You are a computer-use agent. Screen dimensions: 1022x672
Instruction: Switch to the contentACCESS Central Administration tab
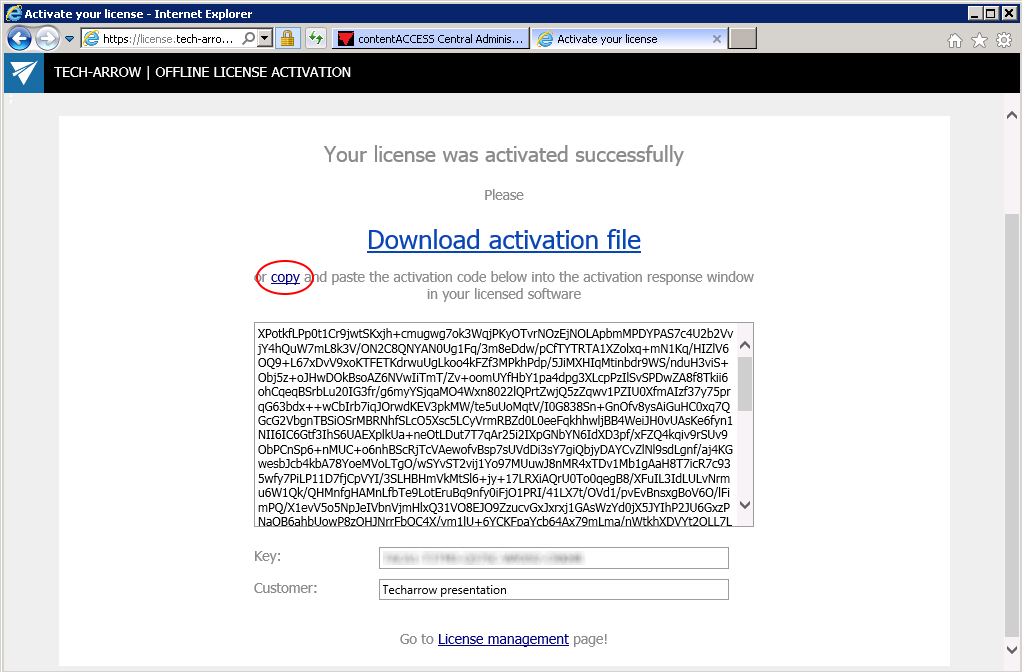(440, 38)
